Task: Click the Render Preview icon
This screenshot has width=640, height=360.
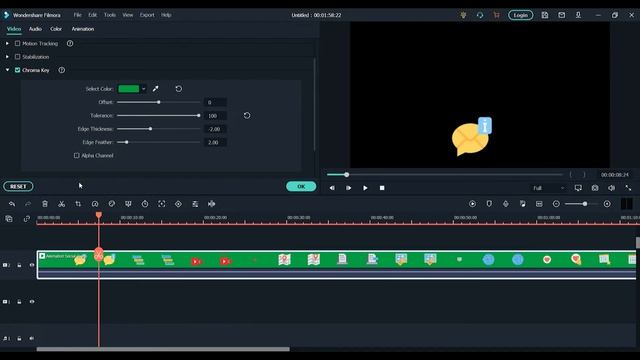Action: point(472,204)
